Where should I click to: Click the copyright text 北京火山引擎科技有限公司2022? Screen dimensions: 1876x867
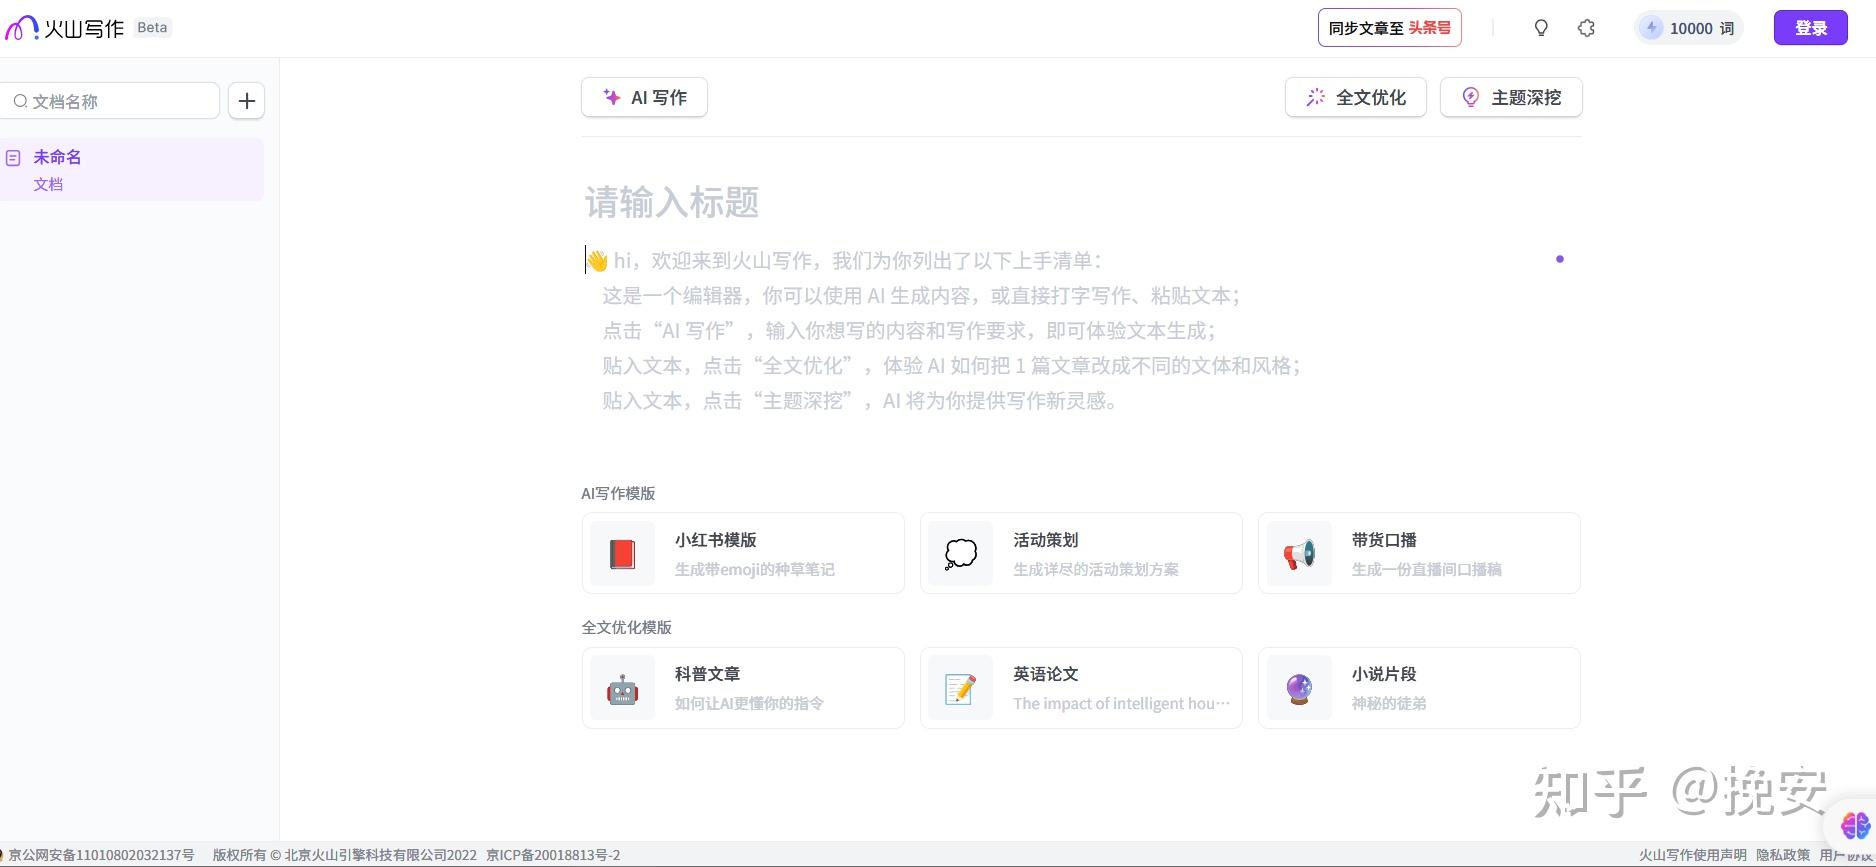coord(380,855)
